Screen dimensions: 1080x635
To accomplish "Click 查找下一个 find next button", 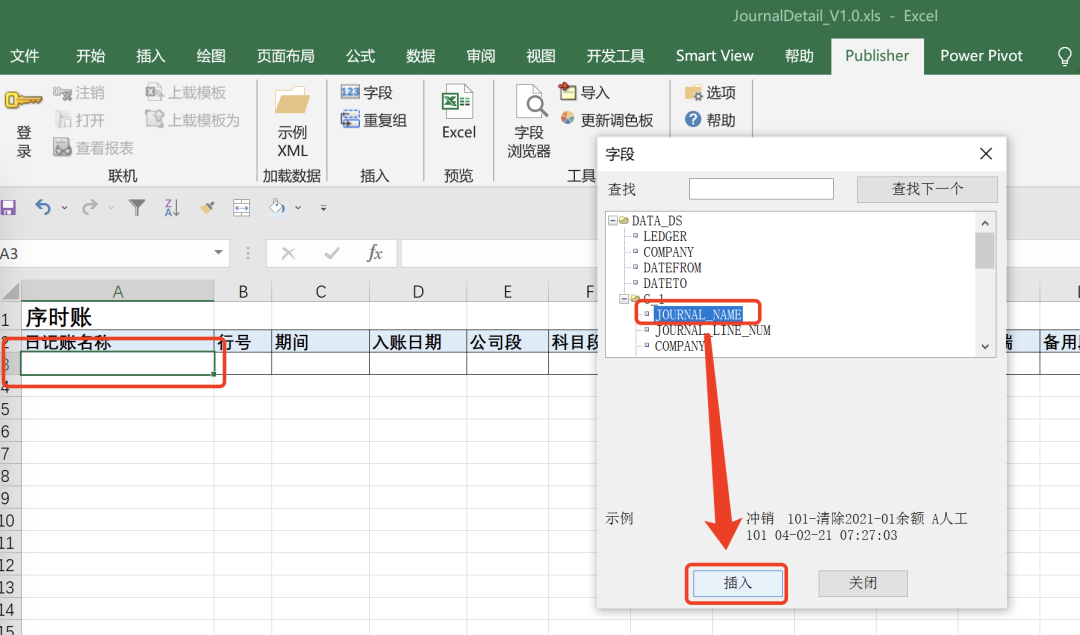I will [927, 189].
